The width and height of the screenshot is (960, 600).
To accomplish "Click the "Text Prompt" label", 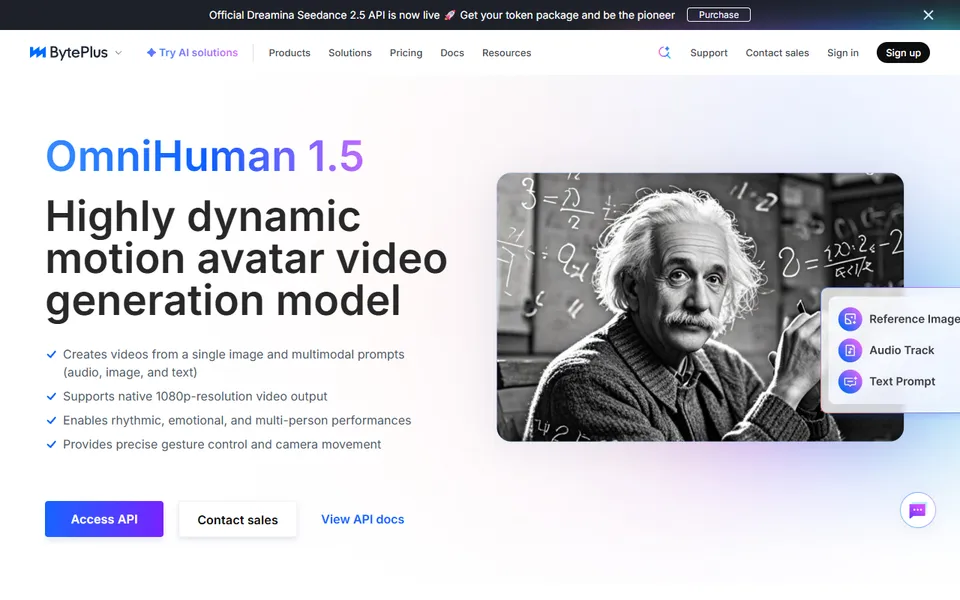I will [902, 381].
